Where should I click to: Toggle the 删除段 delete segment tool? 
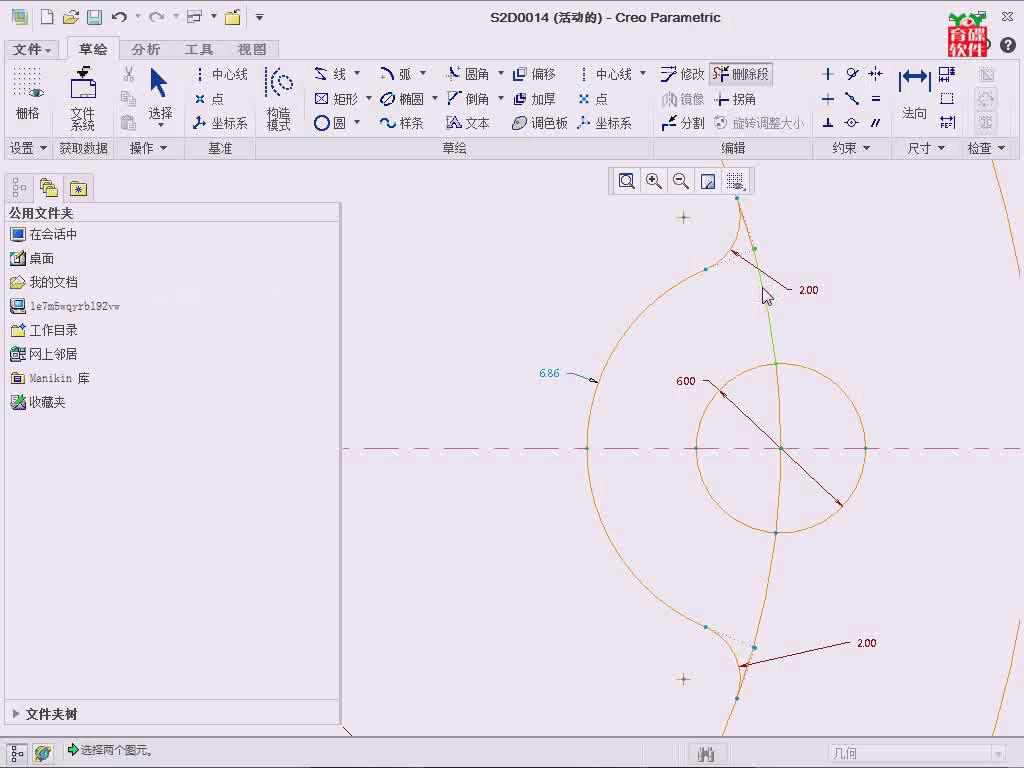pos(741,74)
